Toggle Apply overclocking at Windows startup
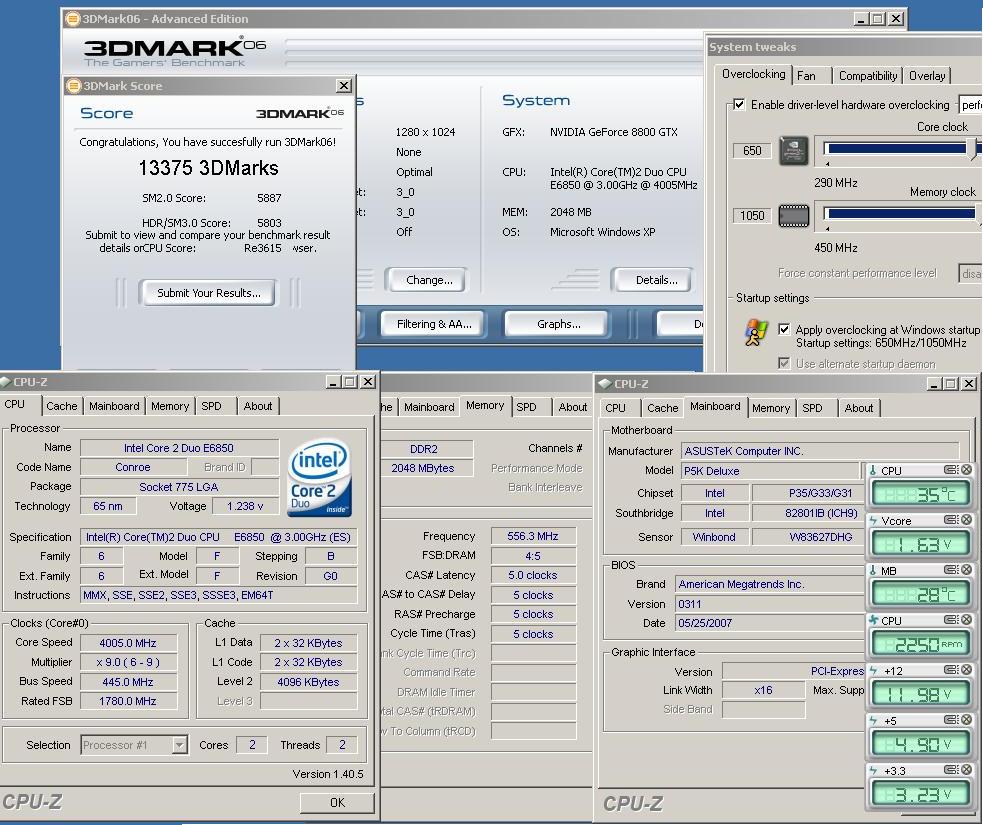The height and width of the screenshot is (825, 983). 784,329
